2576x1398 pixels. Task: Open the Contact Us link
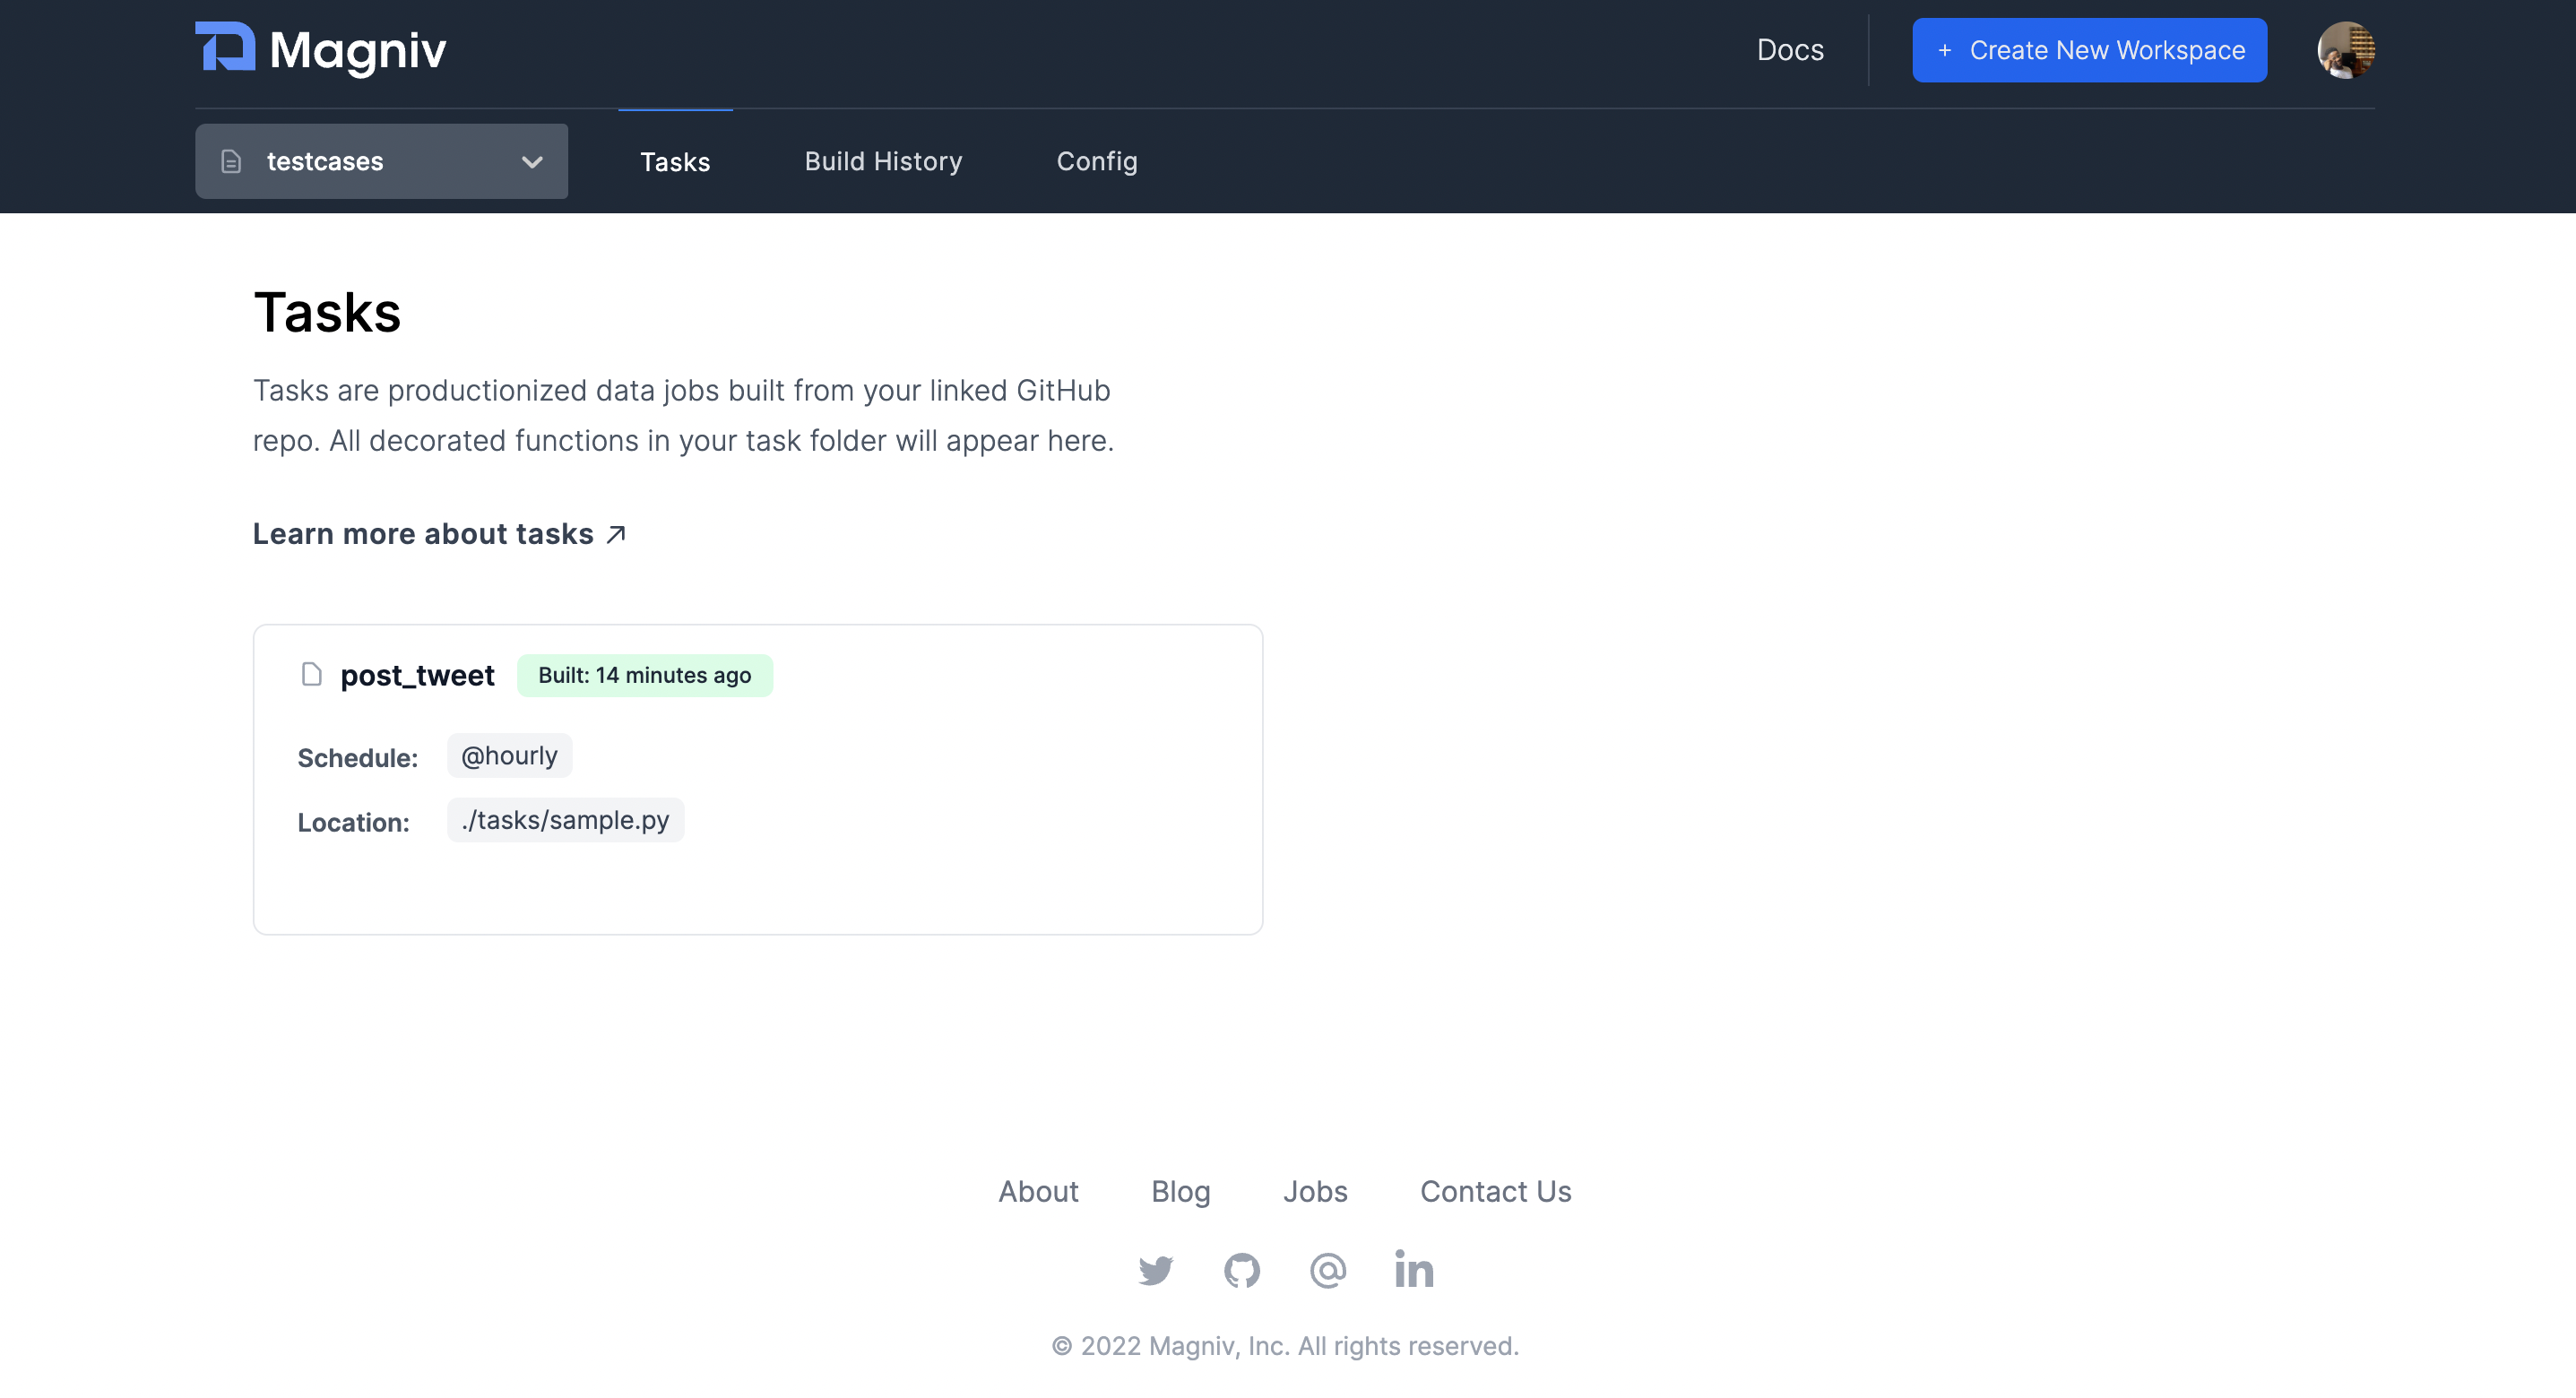click(1495, 1191)
